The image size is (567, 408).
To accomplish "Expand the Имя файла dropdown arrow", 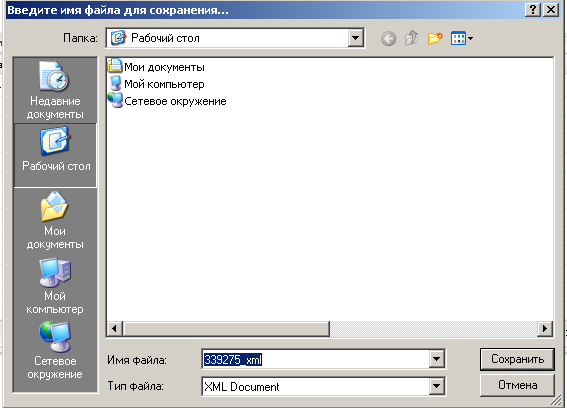I will coord(436,359).
